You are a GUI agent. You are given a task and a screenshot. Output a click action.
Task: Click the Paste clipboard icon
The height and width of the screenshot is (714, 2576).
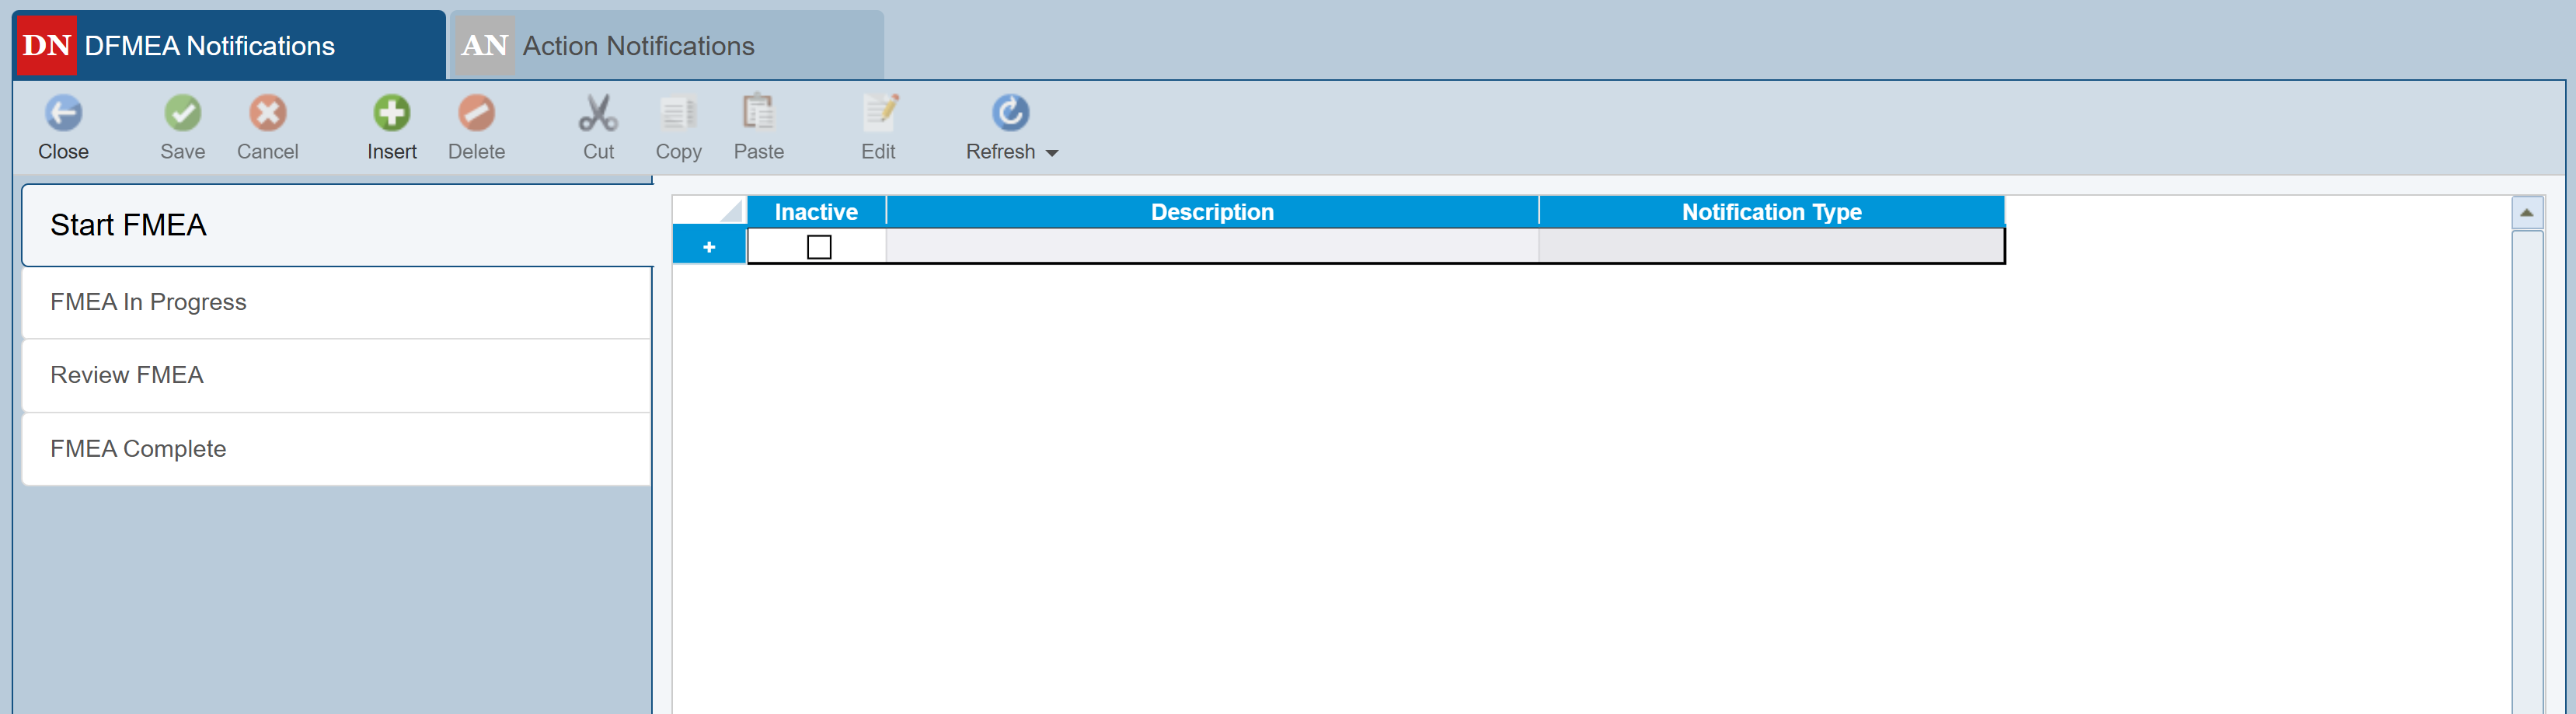[758, 114]
